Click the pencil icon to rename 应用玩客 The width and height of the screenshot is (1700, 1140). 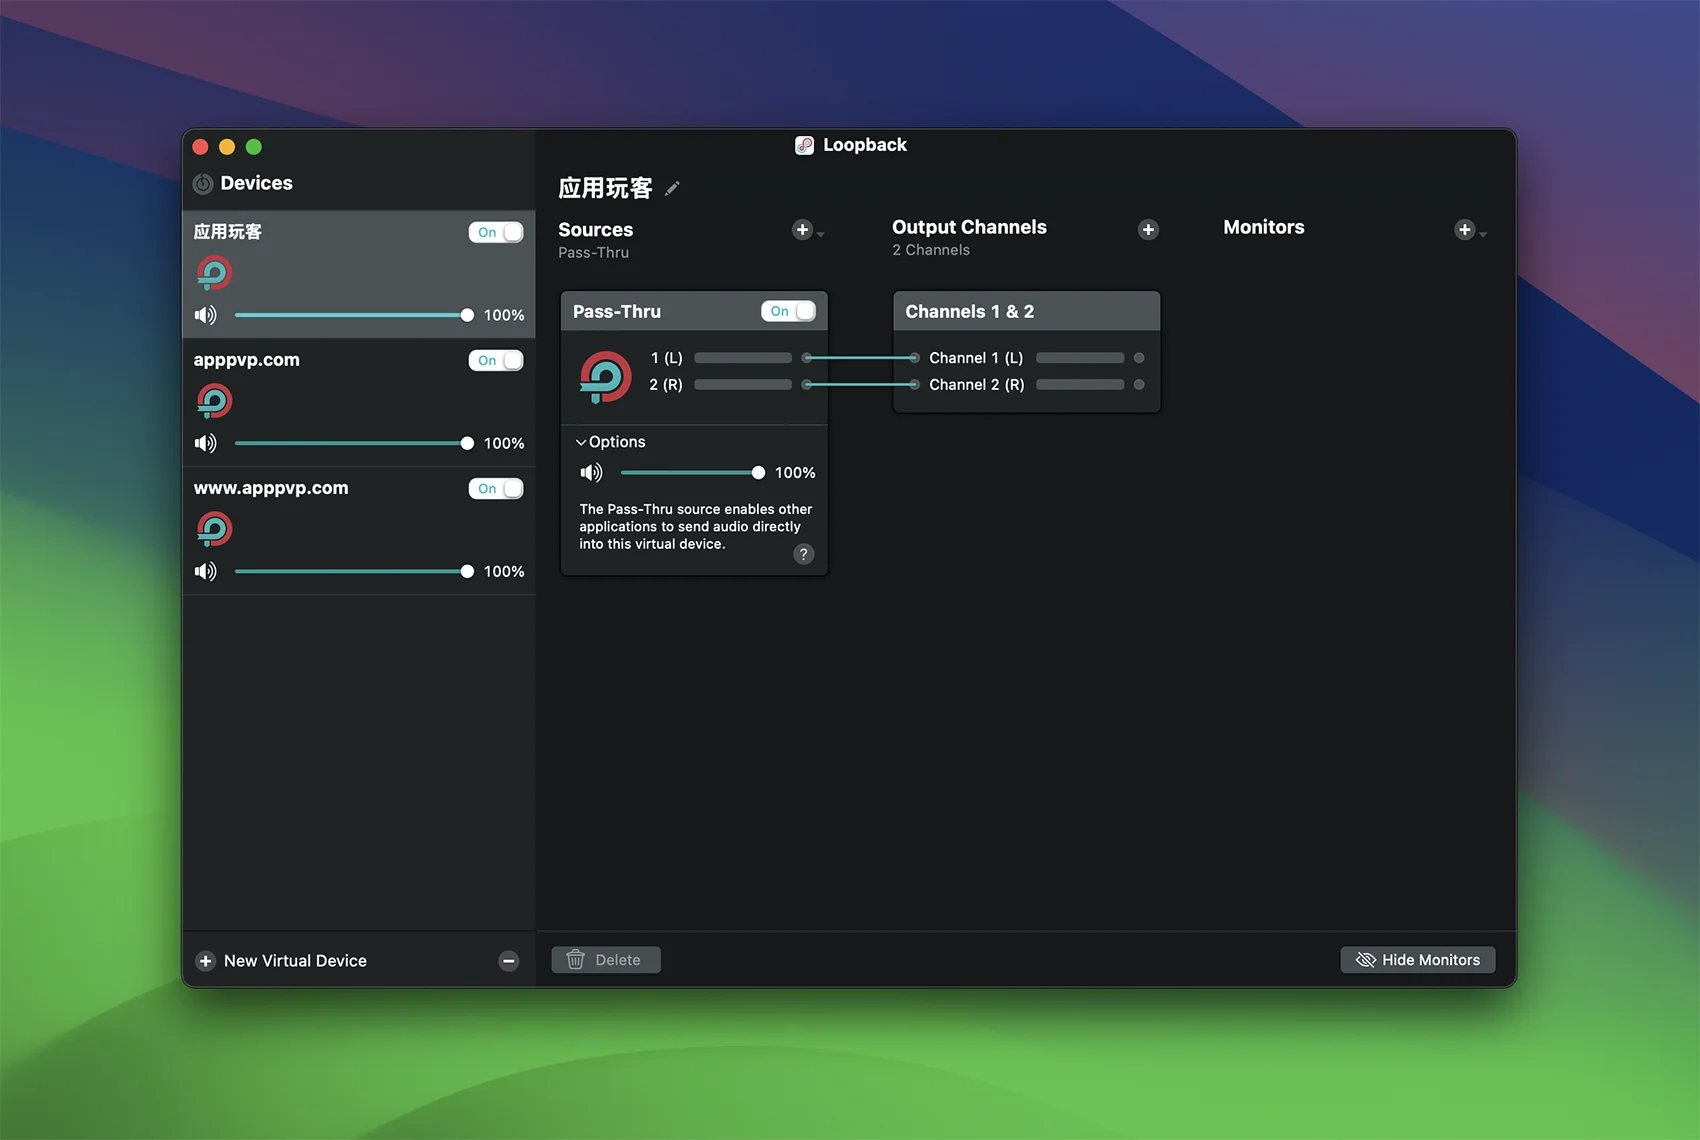click(x=672, y=188)
